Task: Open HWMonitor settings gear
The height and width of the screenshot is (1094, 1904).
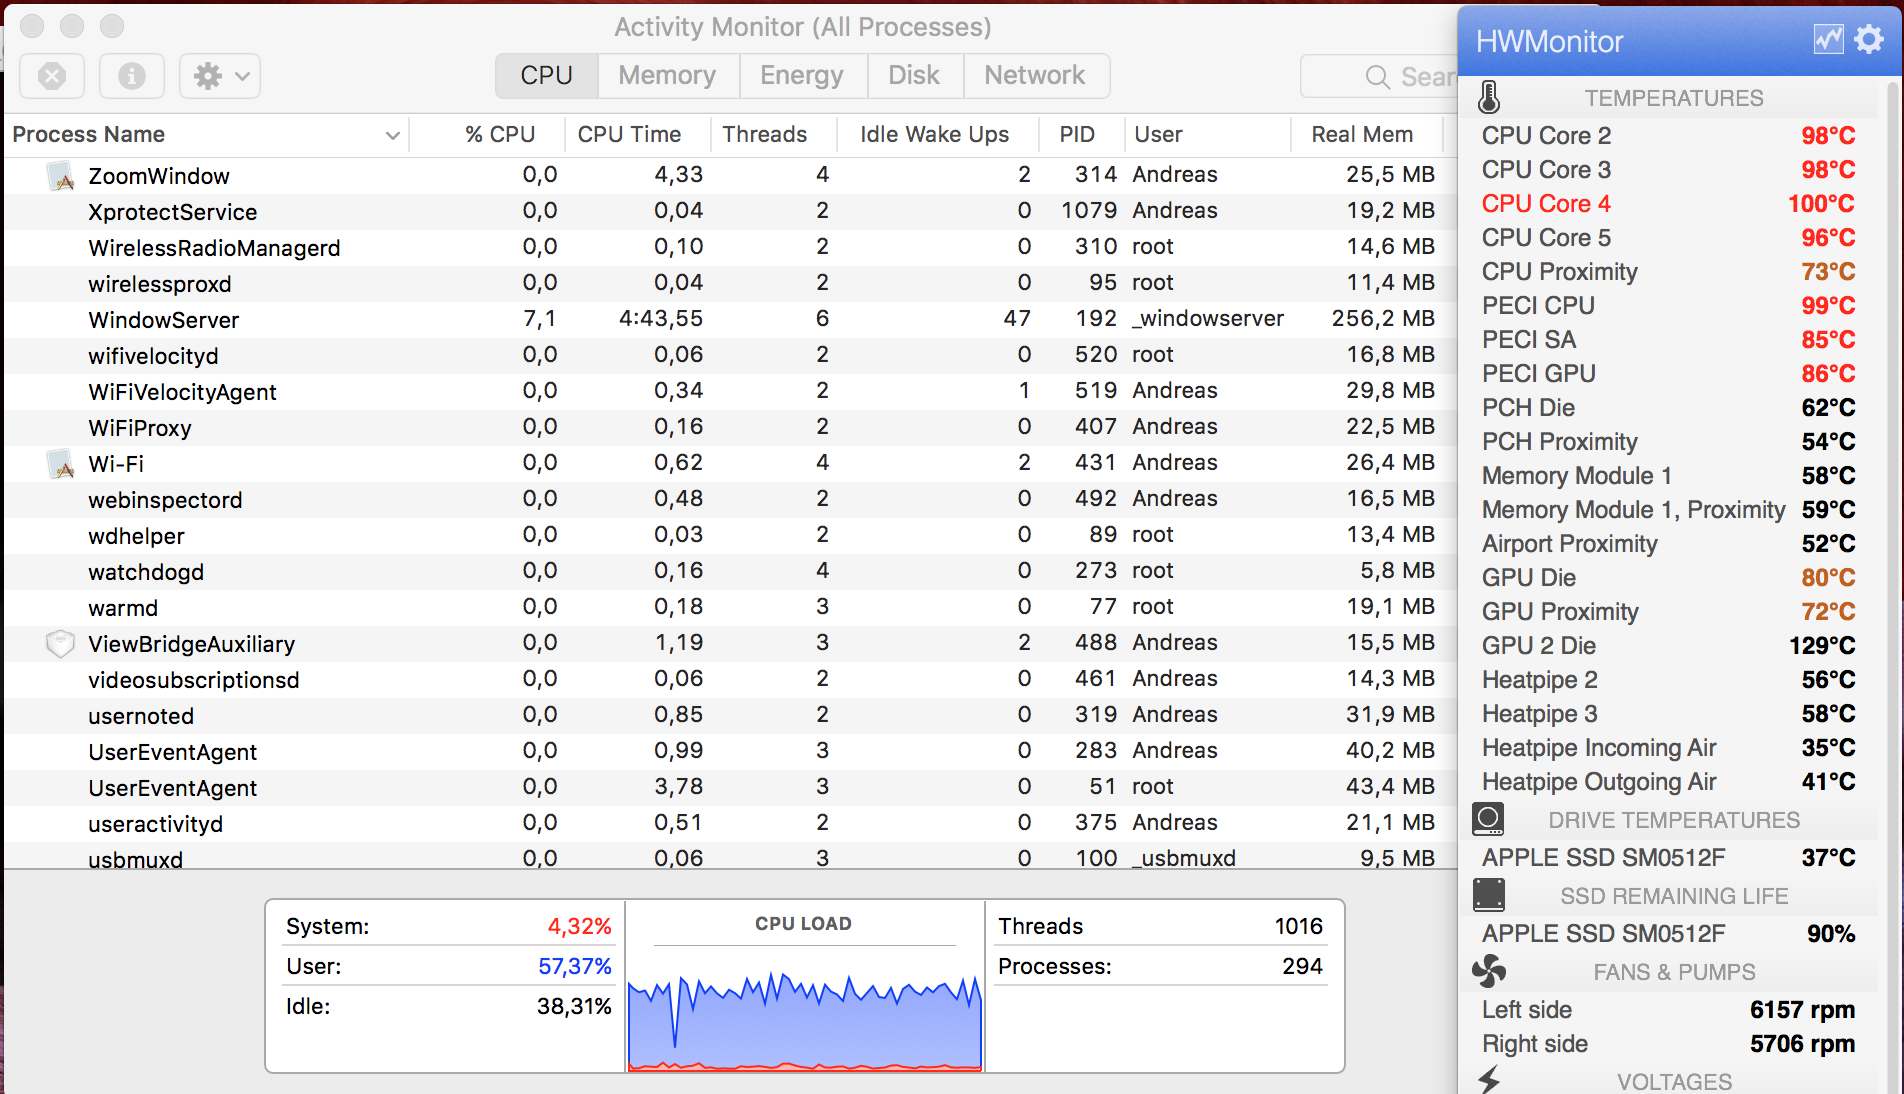Action: click(1869, 40)
